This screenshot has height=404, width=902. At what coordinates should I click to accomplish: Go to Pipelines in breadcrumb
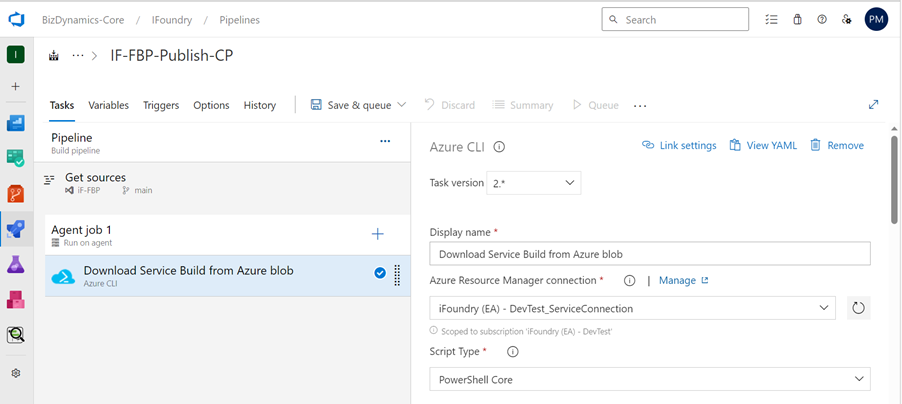(239, 20)
